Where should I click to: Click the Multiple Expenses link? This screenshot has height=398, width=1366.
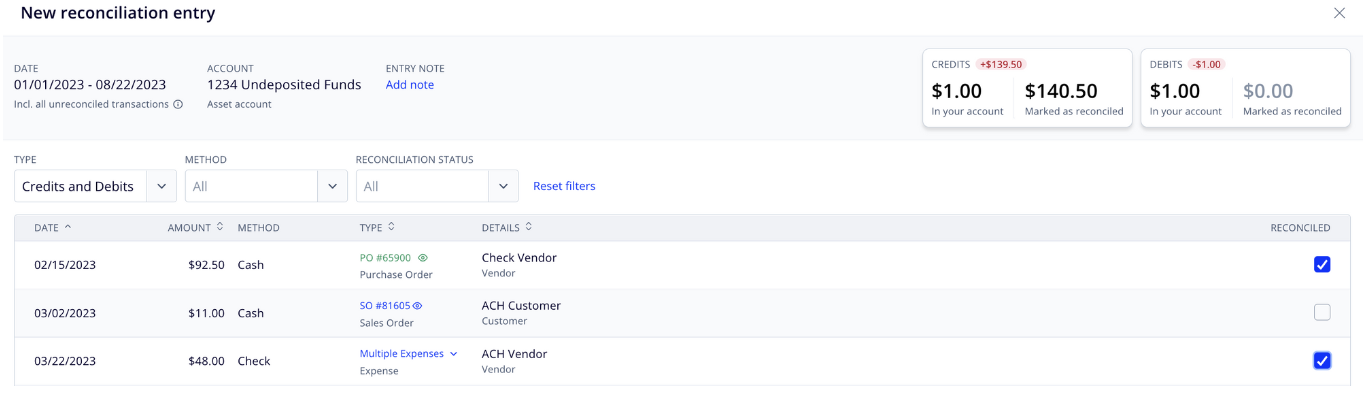402,354
